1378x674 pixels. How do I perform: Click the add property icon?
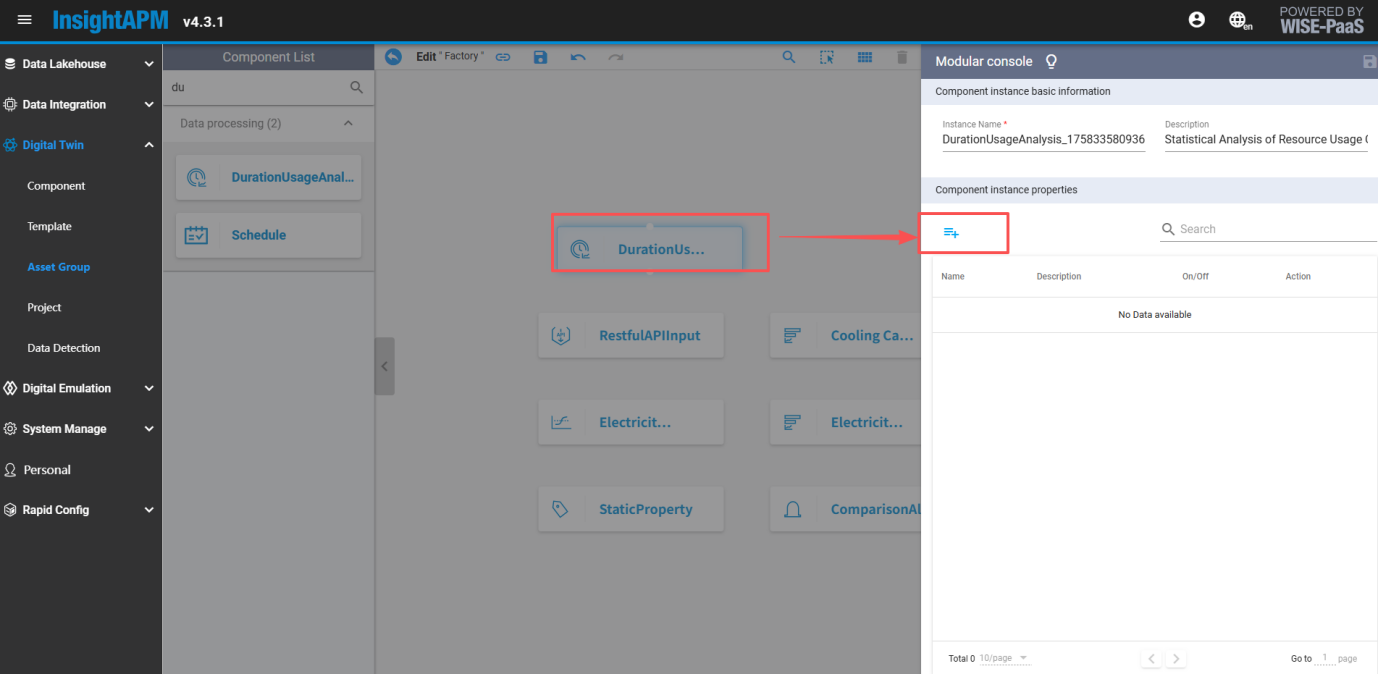(x=951, y=232)
